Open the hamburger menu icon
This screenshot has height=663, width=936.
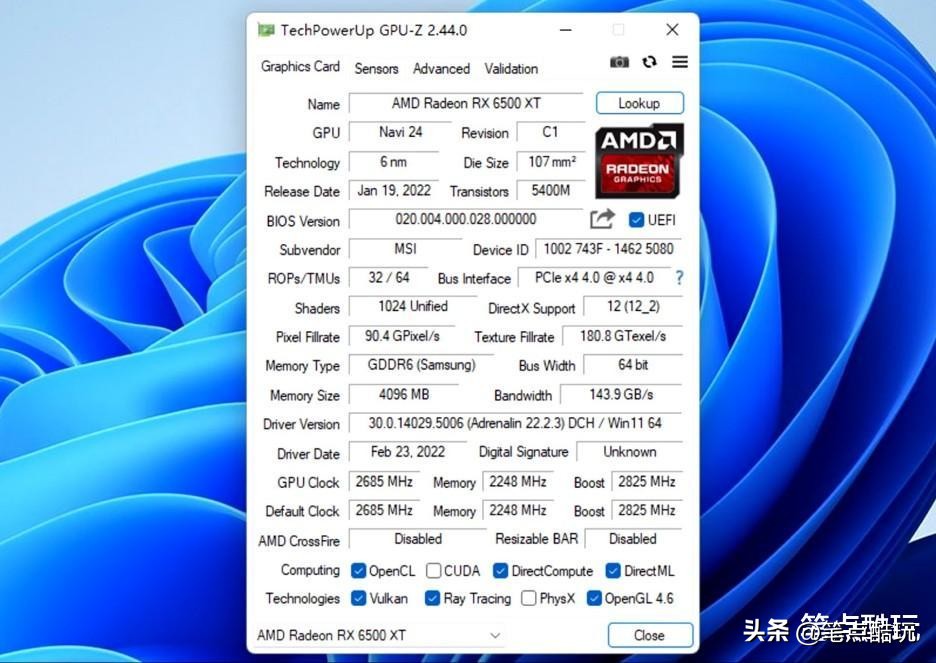coord(680,61)
